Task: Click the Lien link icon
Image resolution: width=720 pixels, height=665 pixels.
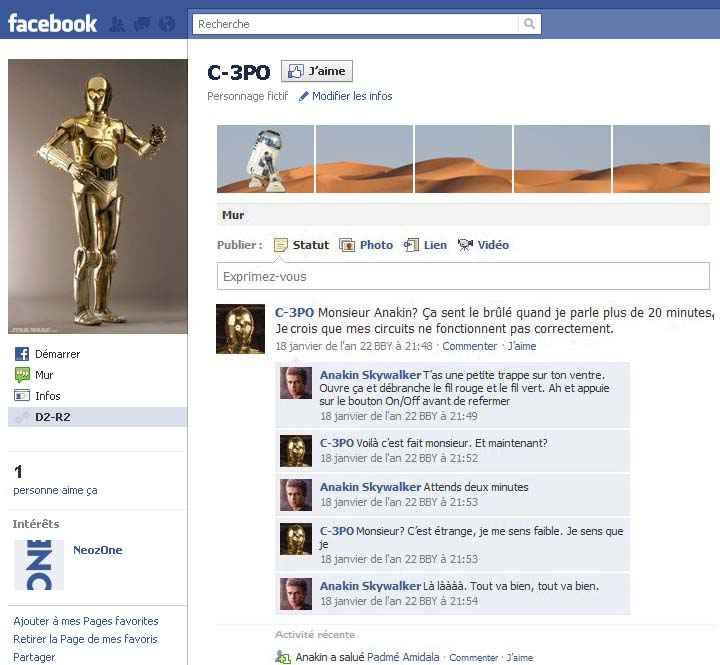Action: (x=411, y=245)
